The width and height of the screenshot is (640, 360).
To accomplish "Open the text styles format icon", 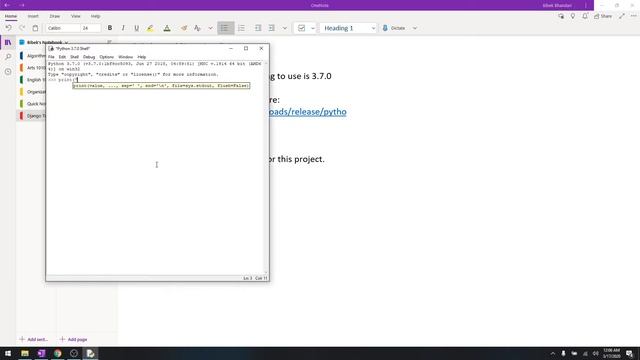I will coord(198,28).
